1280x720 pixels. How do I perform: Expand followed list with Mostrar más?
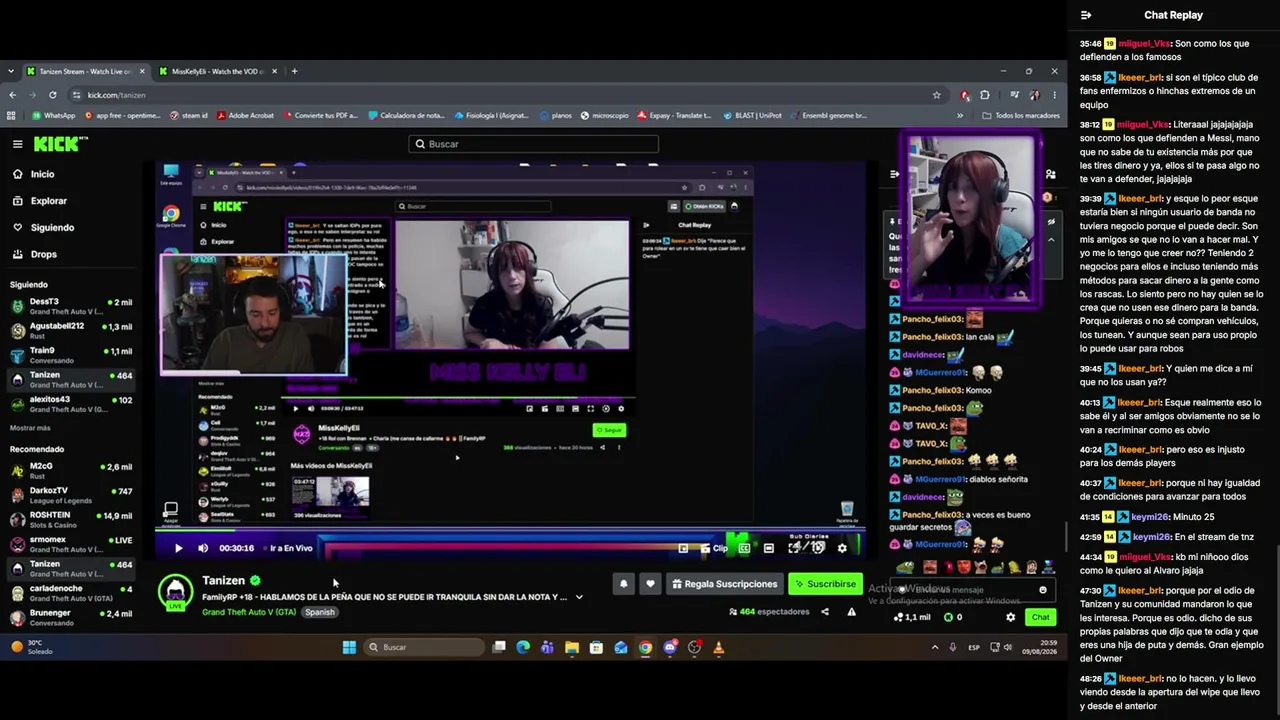click(x=30, y=428)
